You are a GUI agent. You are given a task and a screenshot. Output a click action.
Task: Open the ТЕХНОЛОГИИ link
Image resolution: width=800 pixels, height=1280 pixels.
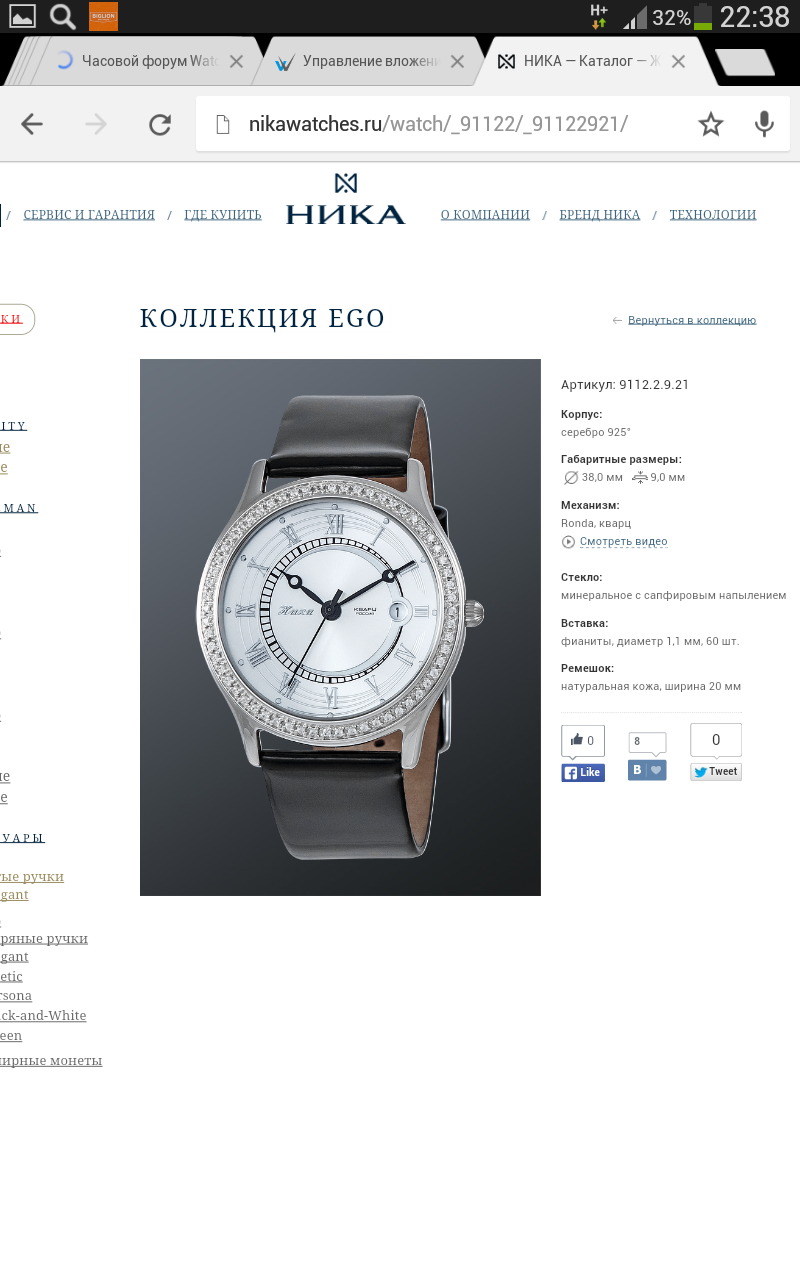(x=713, y=215)
